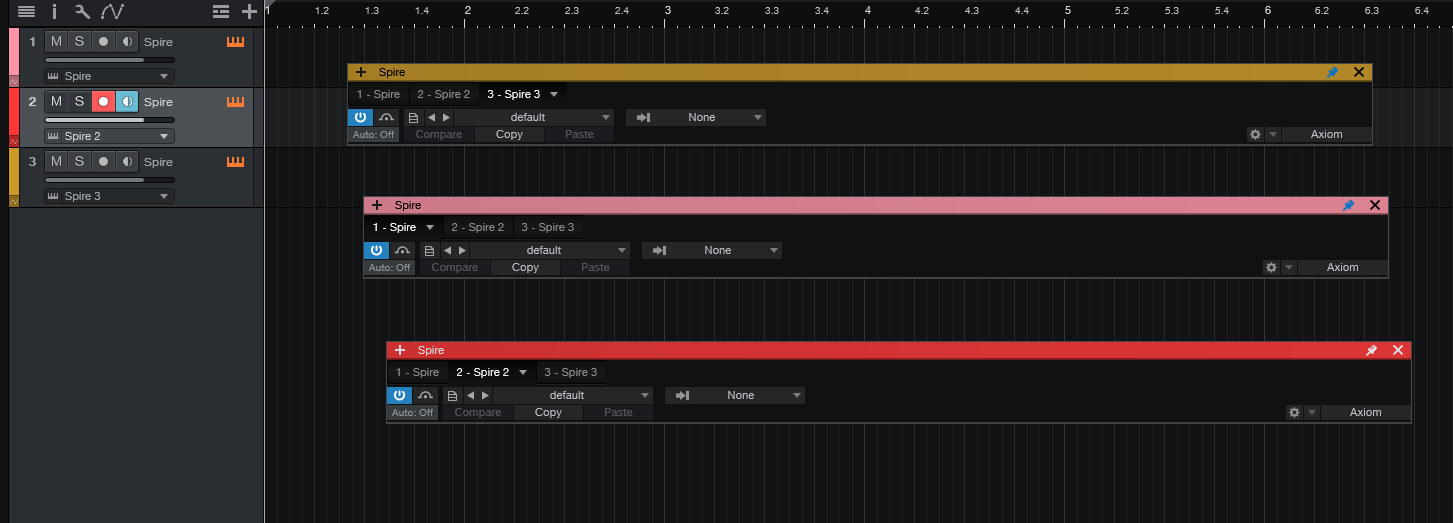Open settings gear in yellow Spire window
This screenshot has height=523, width=1453.
(1256, 134)
